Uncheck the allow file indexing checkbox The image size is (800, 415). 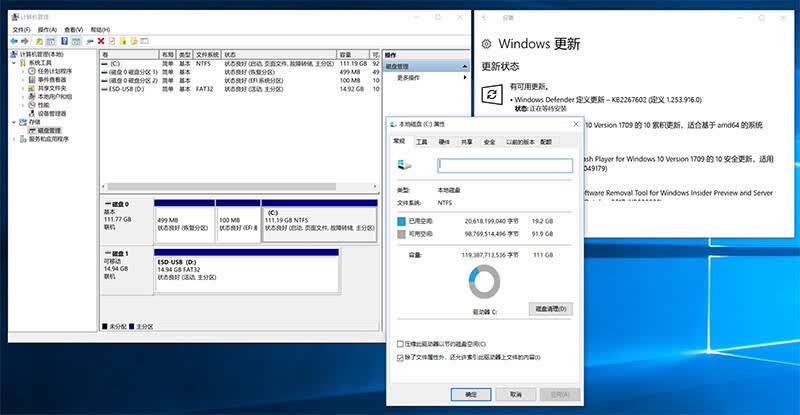(x=400, y=357)
